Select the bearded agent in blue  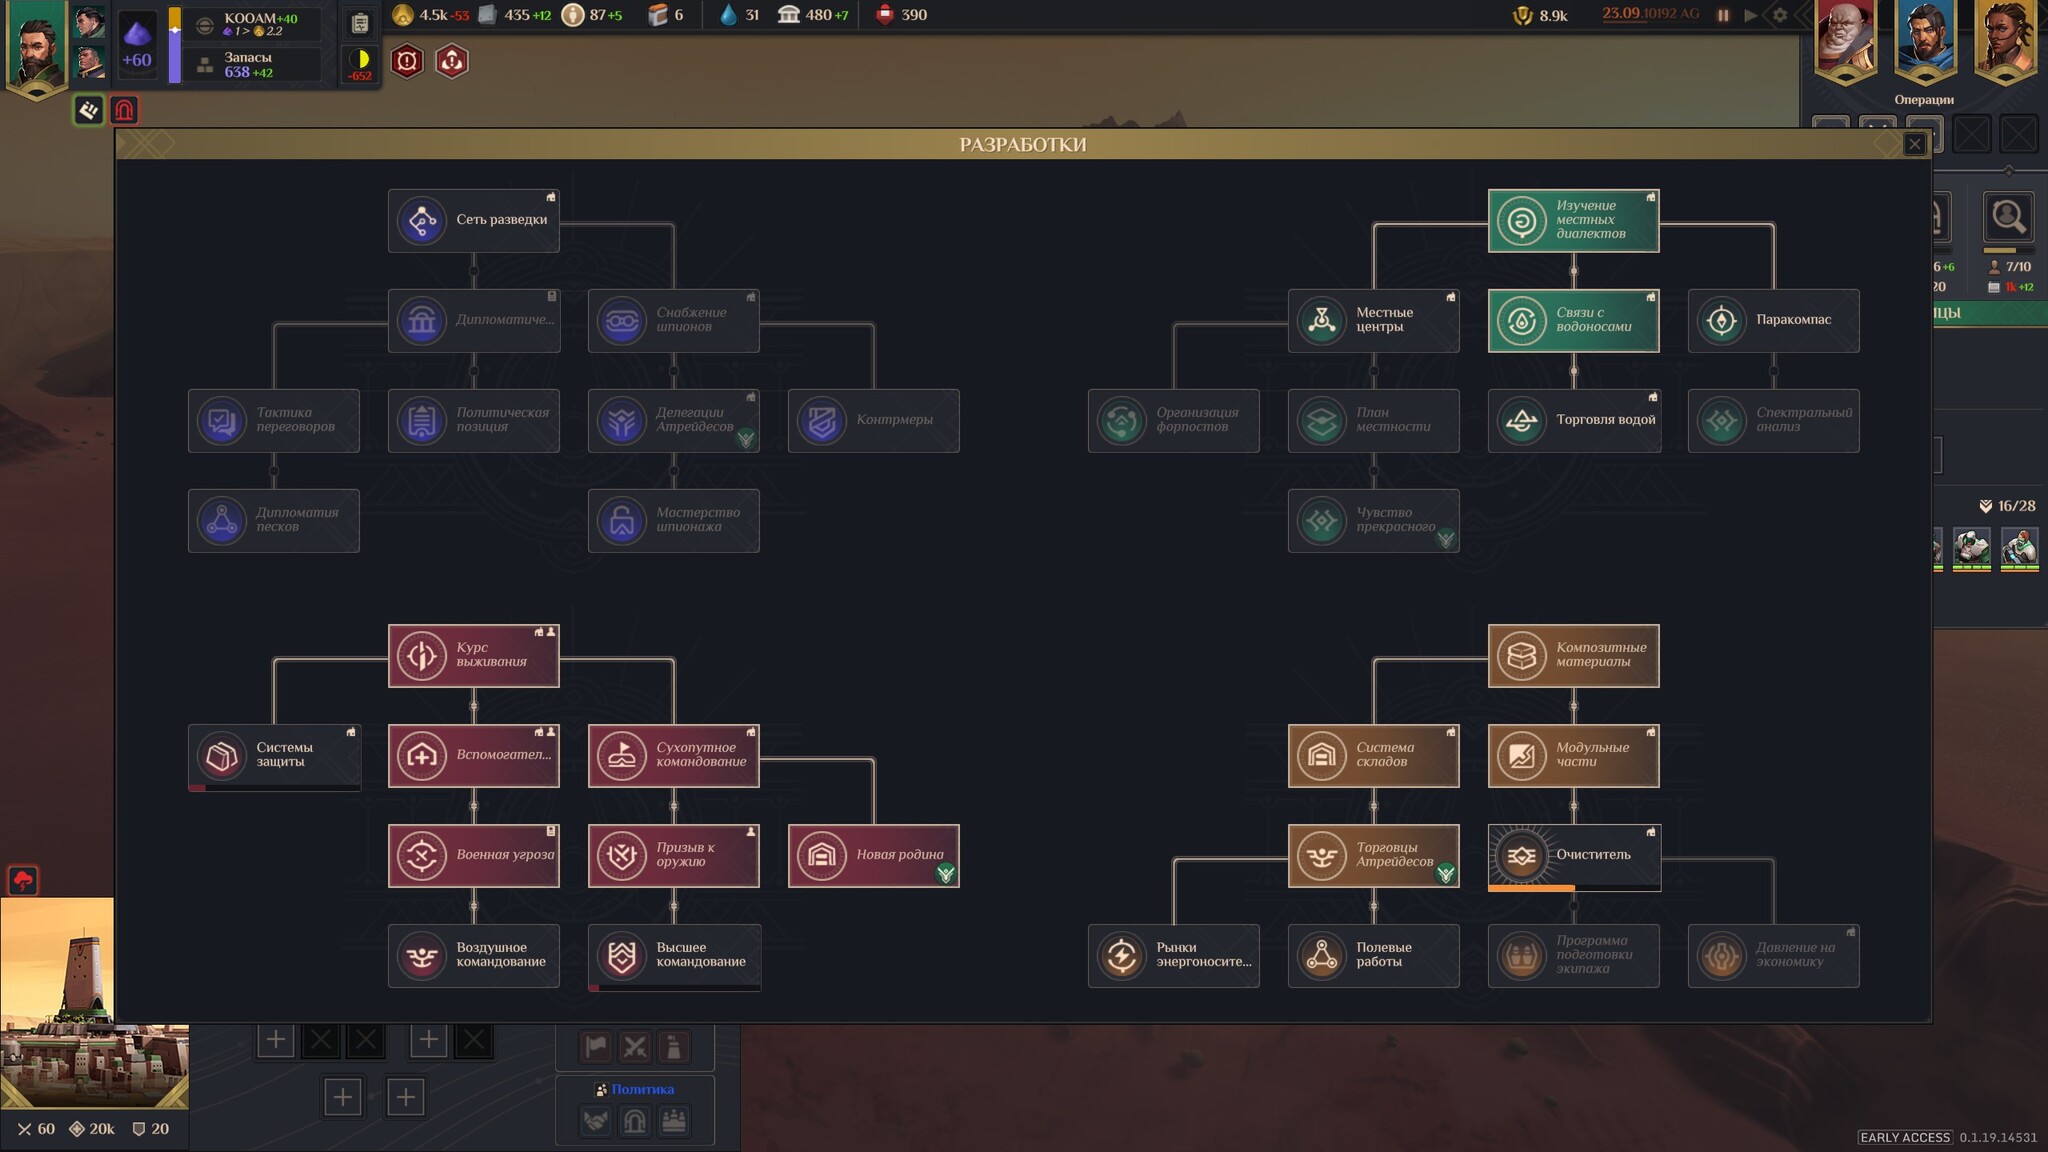(1926, 40)
